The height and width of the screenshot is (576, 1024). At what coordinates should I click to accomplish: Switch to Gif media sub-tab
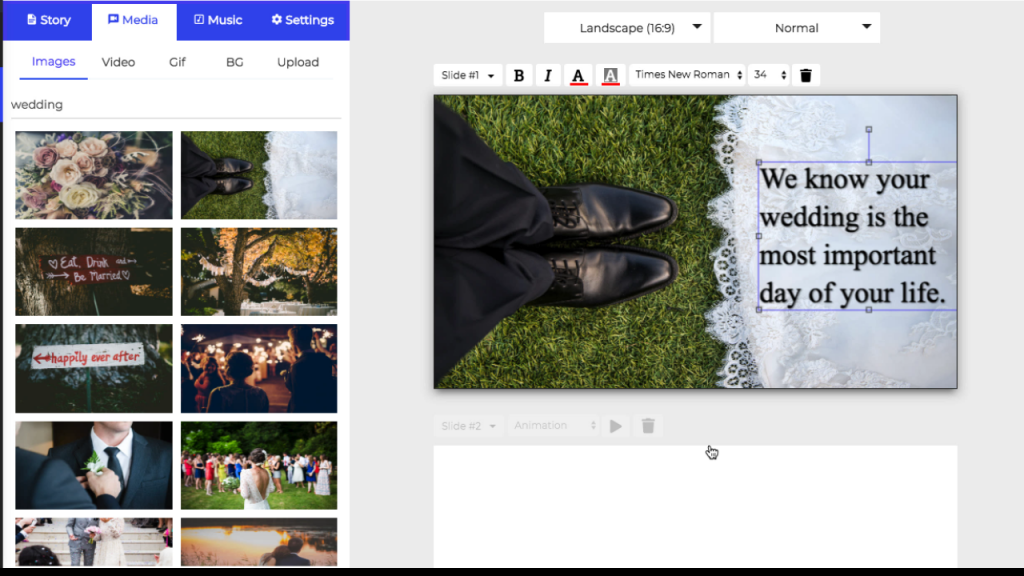[x=177, y=62]
